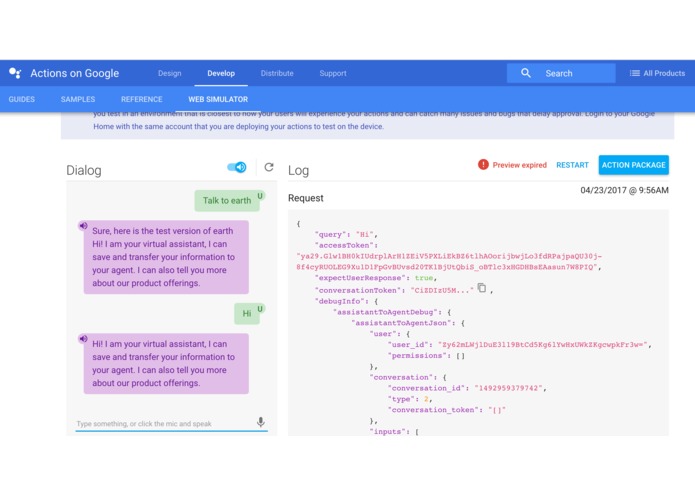Play audio of second assistant reply
This screenshot has width=695, height=494.
83,339
